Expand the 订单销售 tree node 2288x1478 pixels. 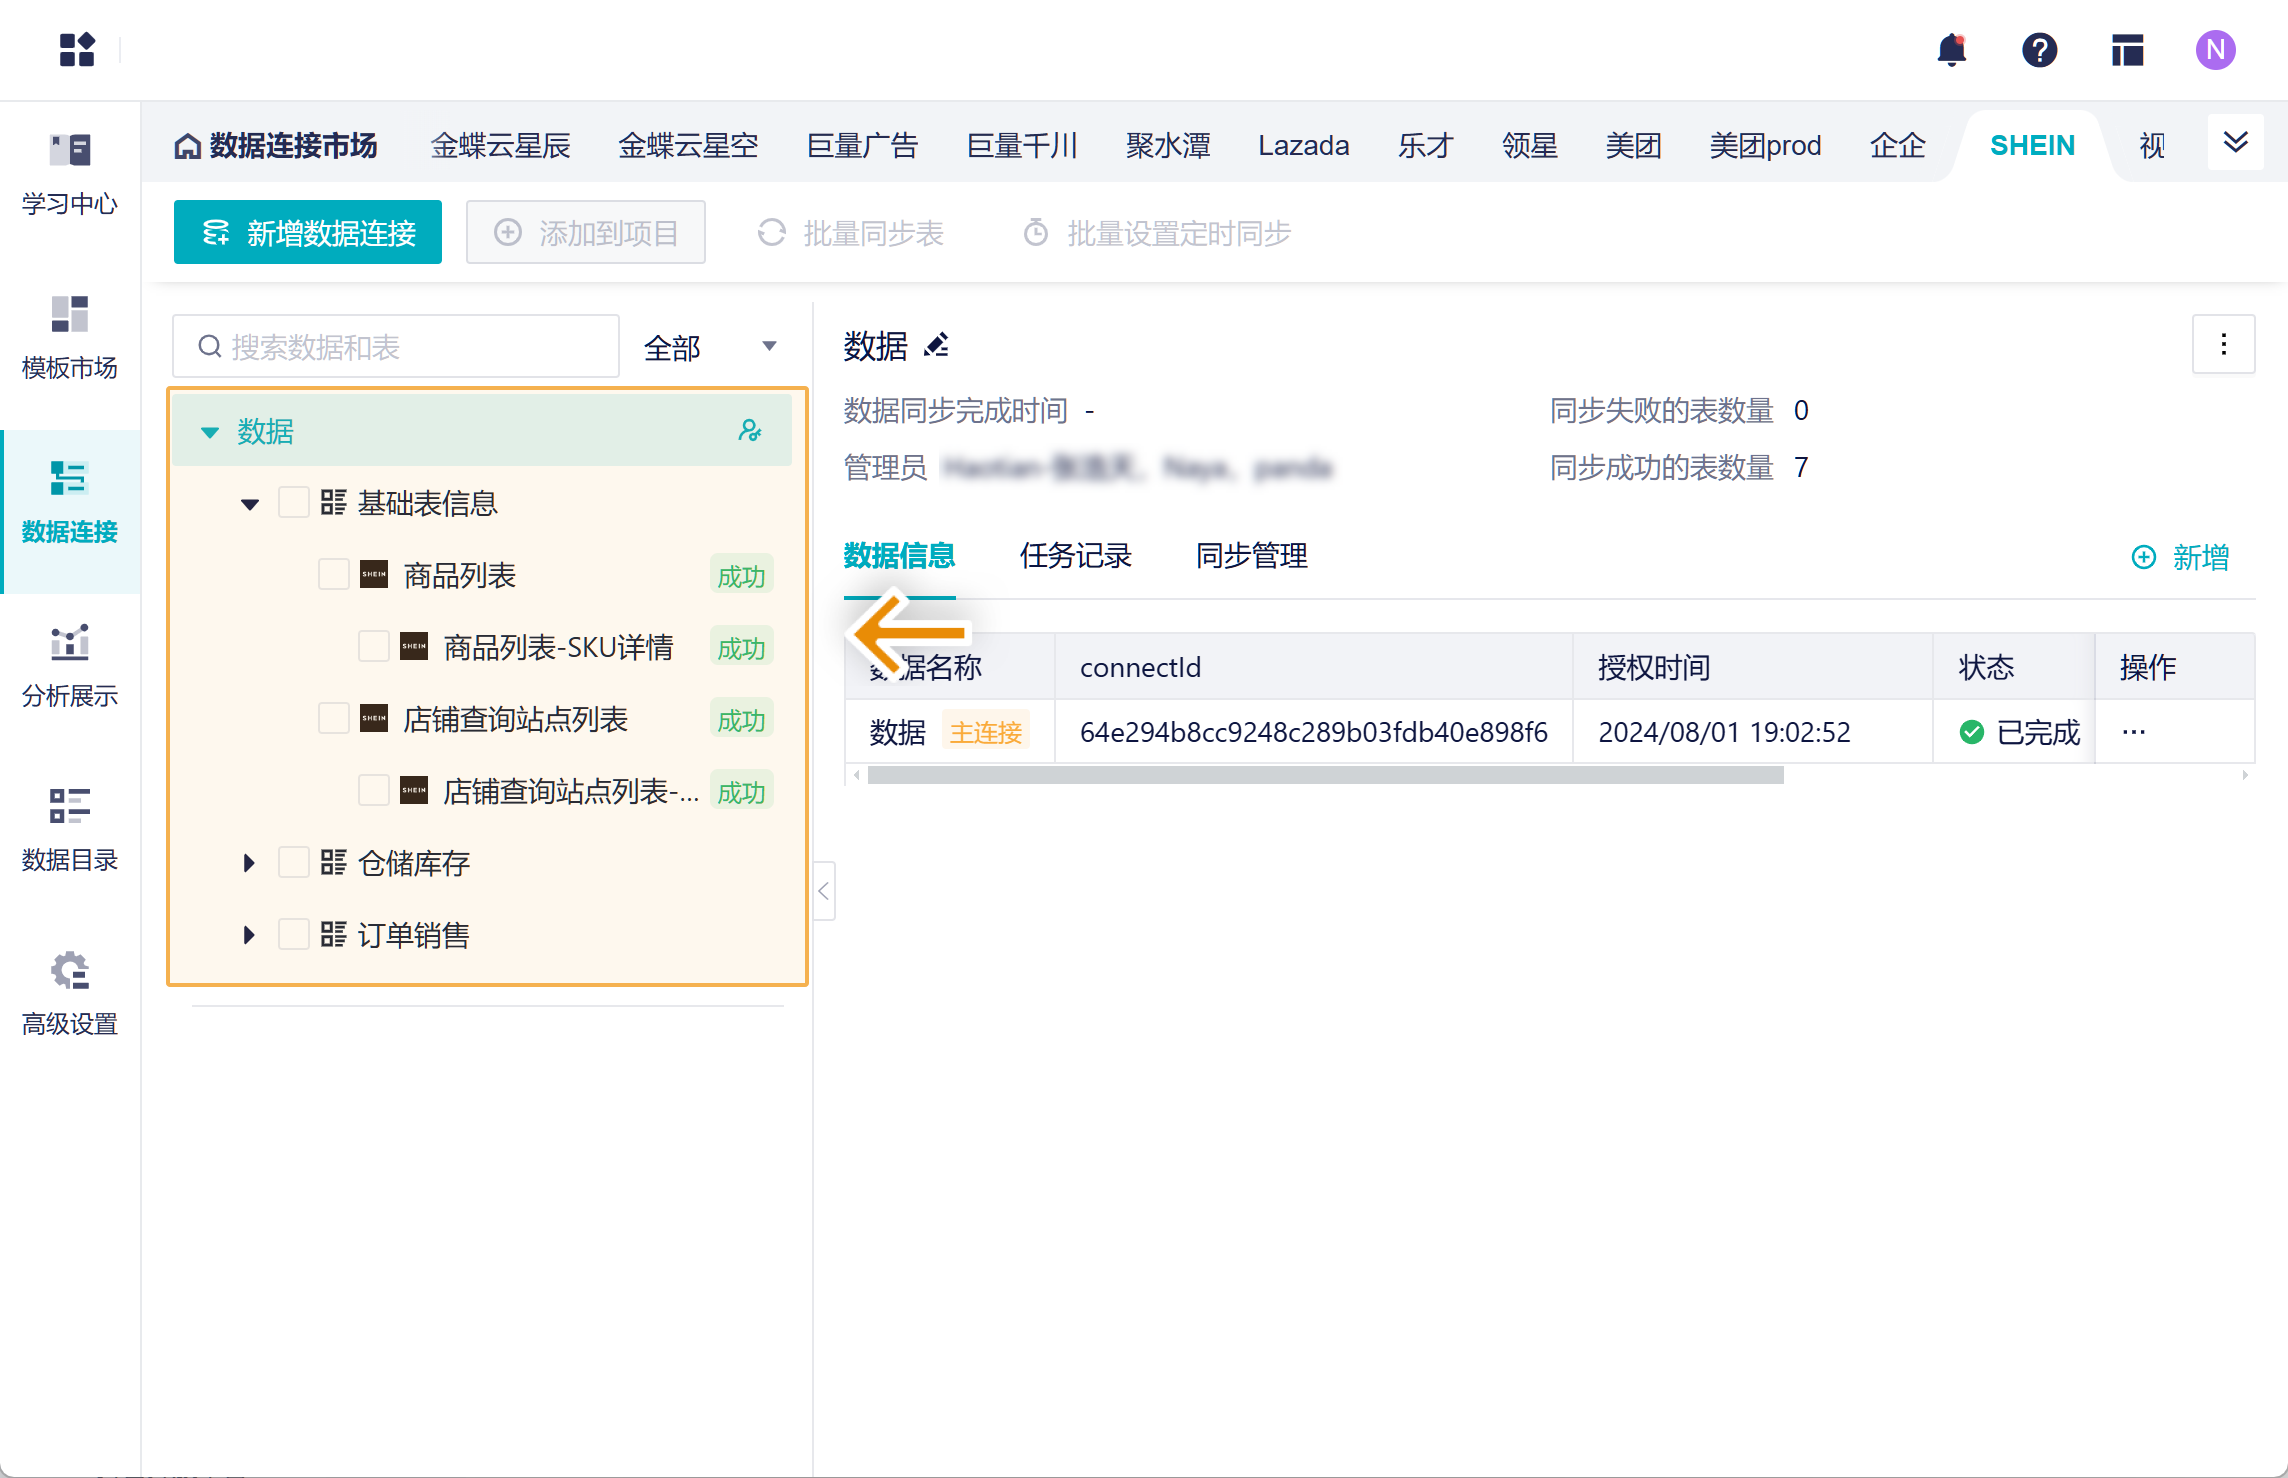point(249,935)
